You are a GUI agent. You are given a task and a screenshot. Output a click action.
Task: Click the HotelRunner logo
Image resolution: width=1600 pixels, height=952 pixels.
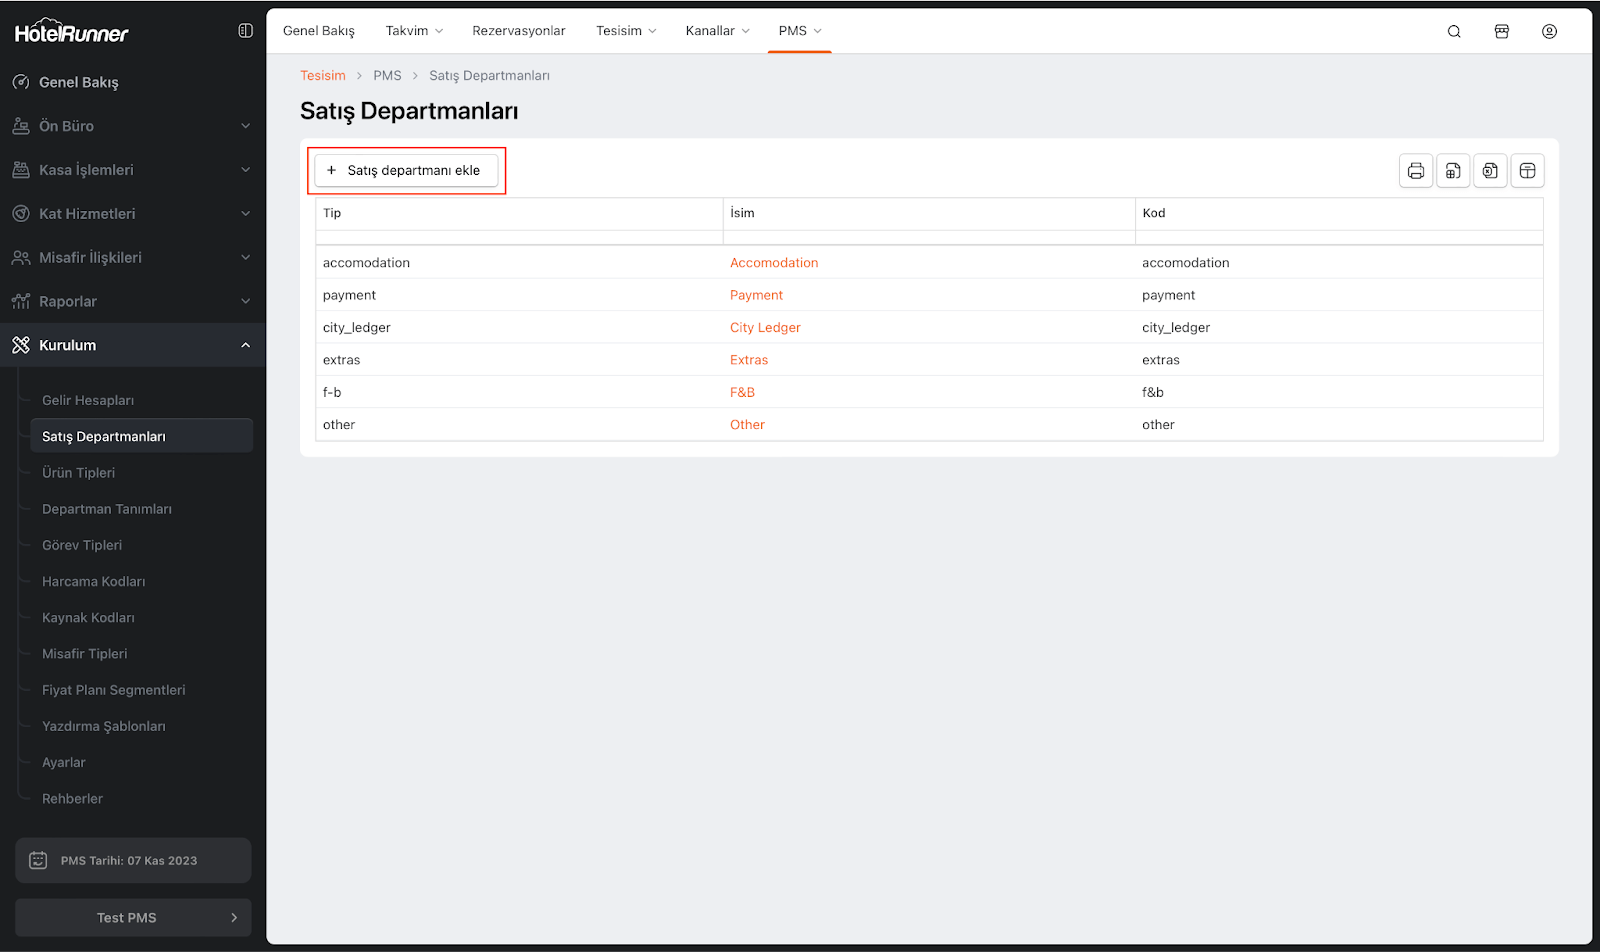(x=71, y=32)
